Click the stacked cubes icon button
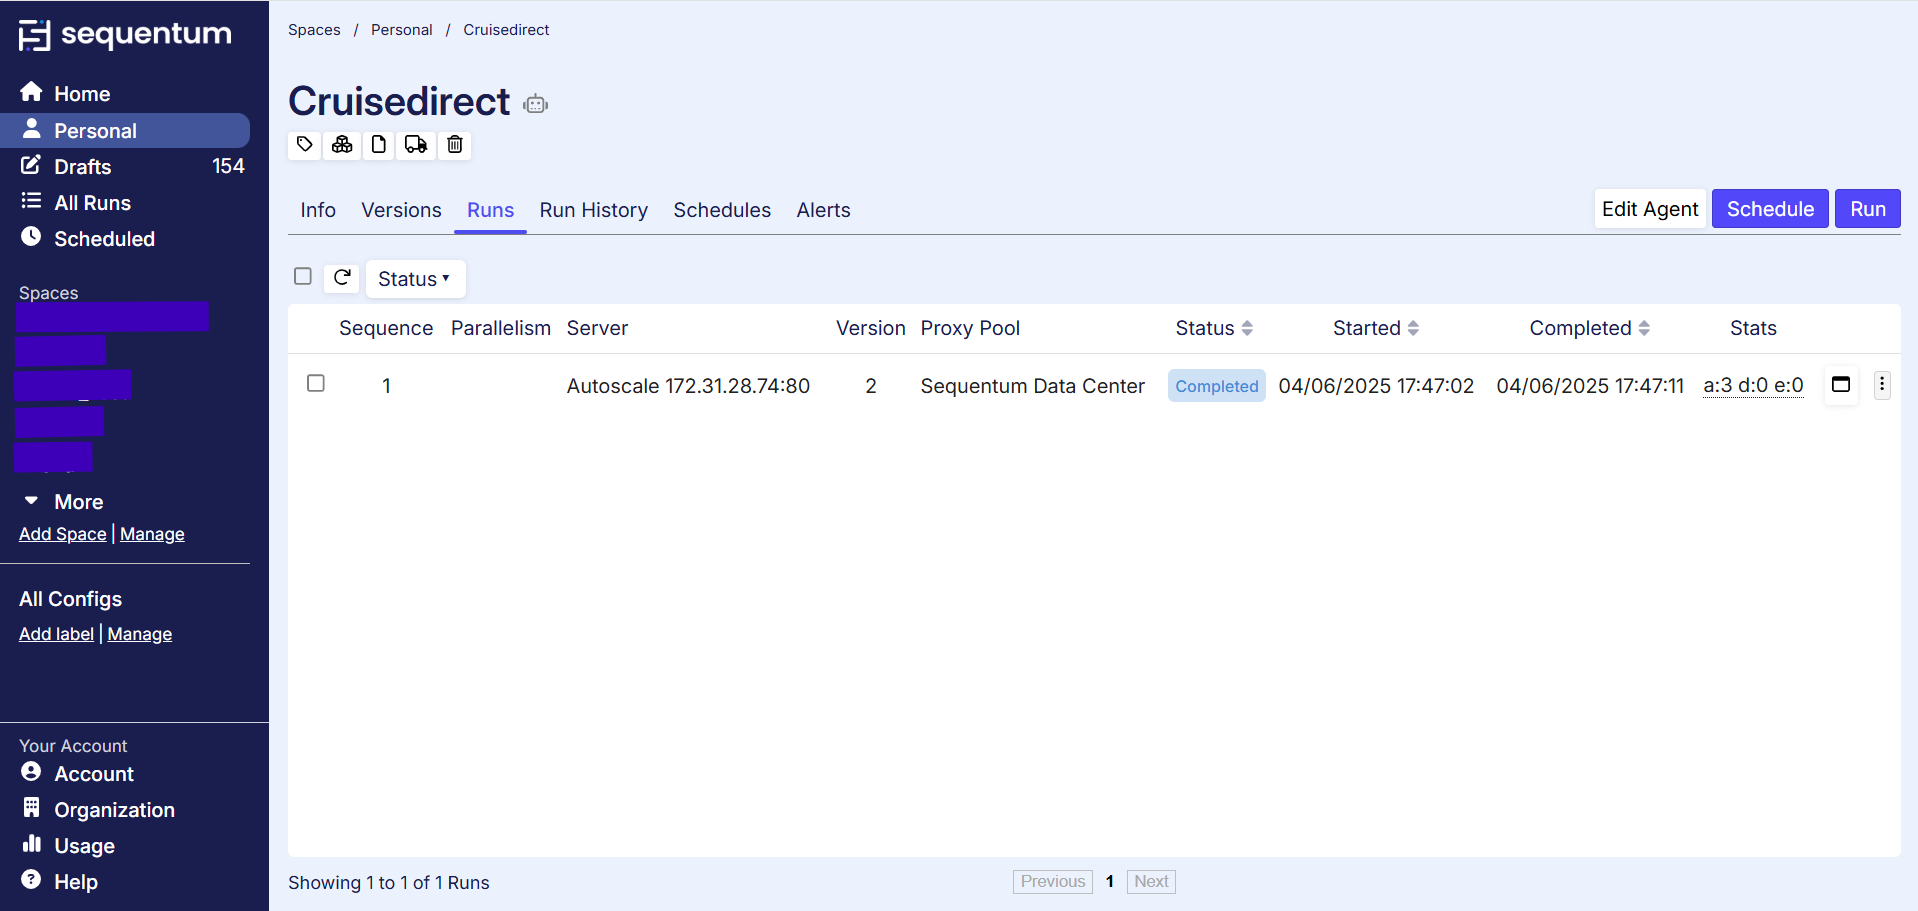The width and height of the screenshot is (1918, 911). pos(342,145)
